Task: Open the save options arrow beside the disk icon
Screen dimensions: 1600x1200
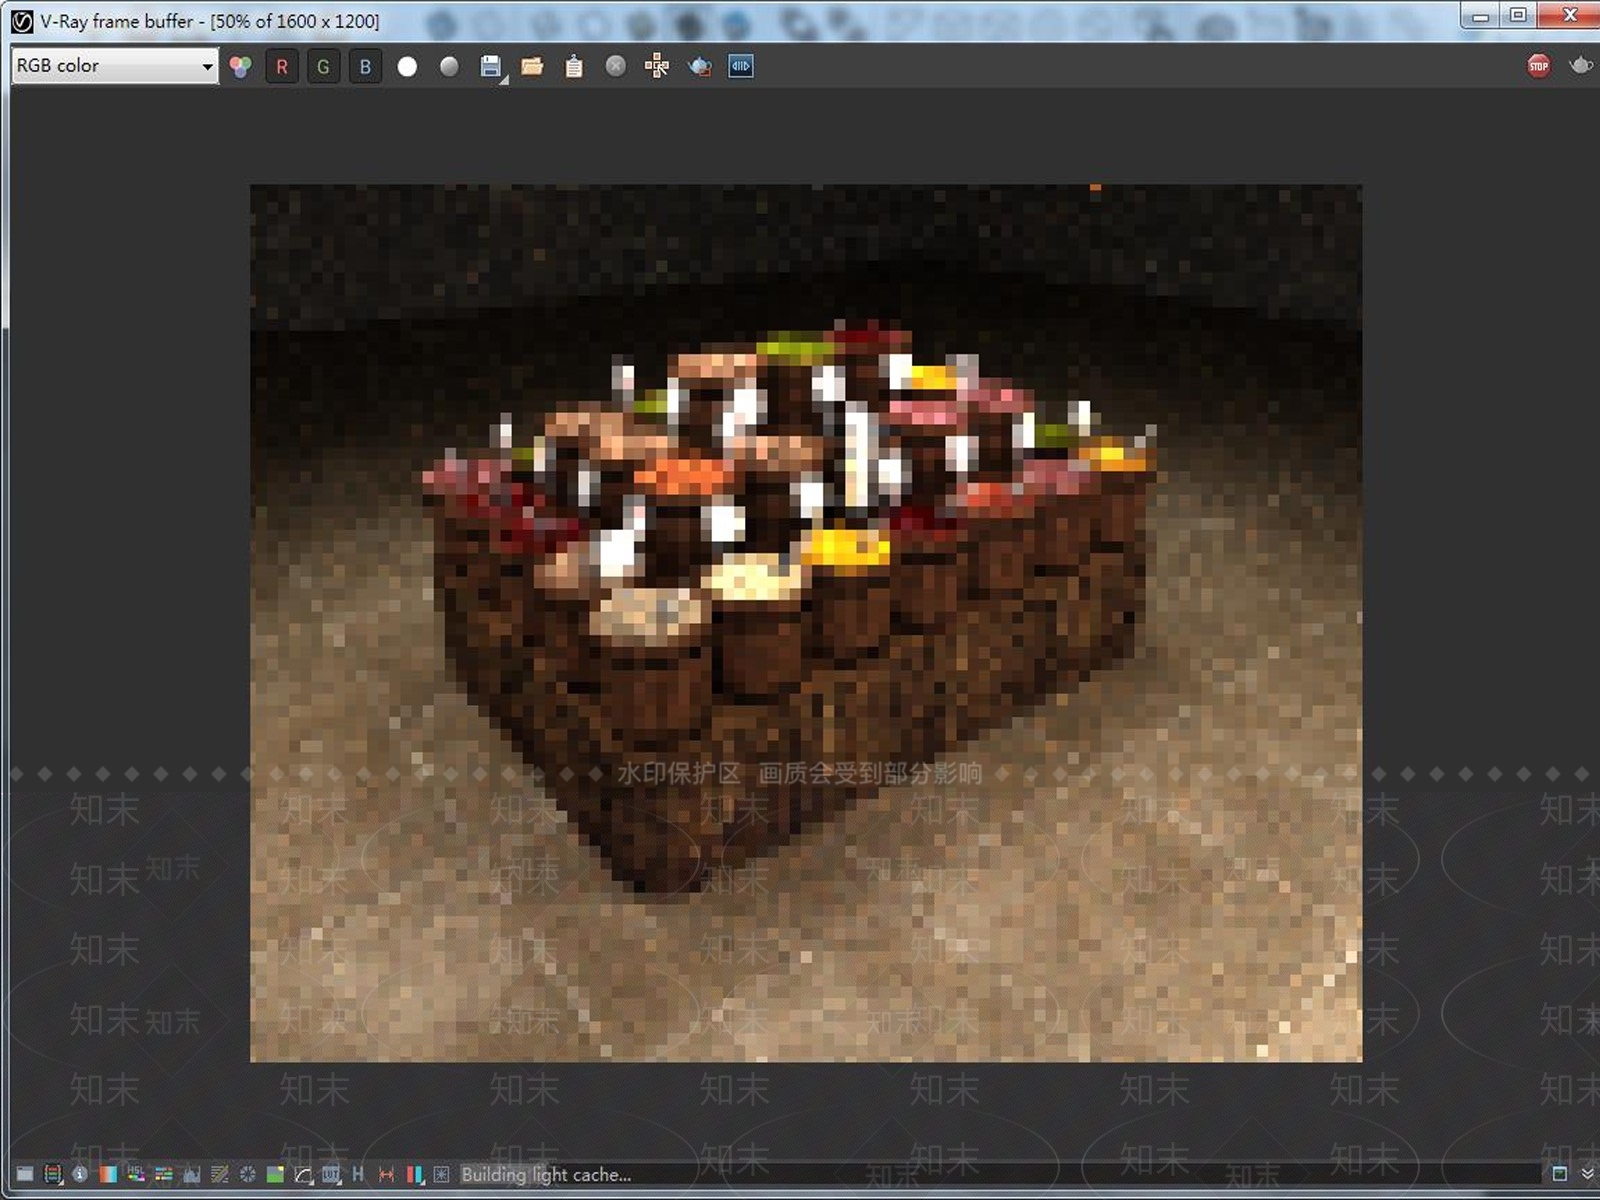Action: [x=504, y=79]
